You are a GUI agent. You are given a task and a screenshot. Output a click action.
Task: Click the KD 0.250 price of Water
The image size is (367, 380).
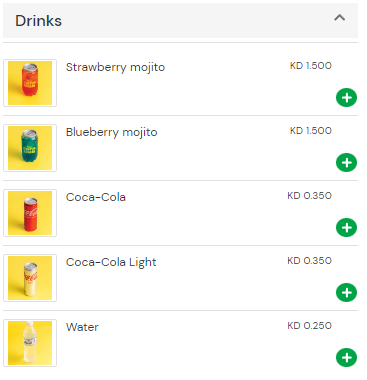[309, 326]
